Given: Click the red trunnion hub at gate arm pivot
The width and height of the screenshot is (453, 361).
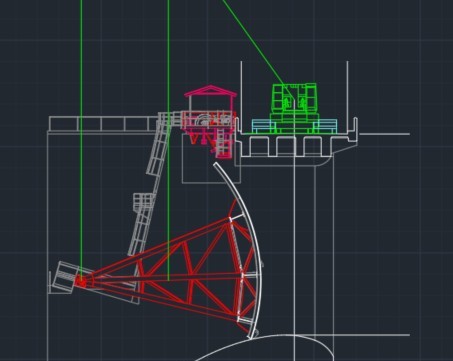Looking at the screenshot, I should click(x=80, y=282).
